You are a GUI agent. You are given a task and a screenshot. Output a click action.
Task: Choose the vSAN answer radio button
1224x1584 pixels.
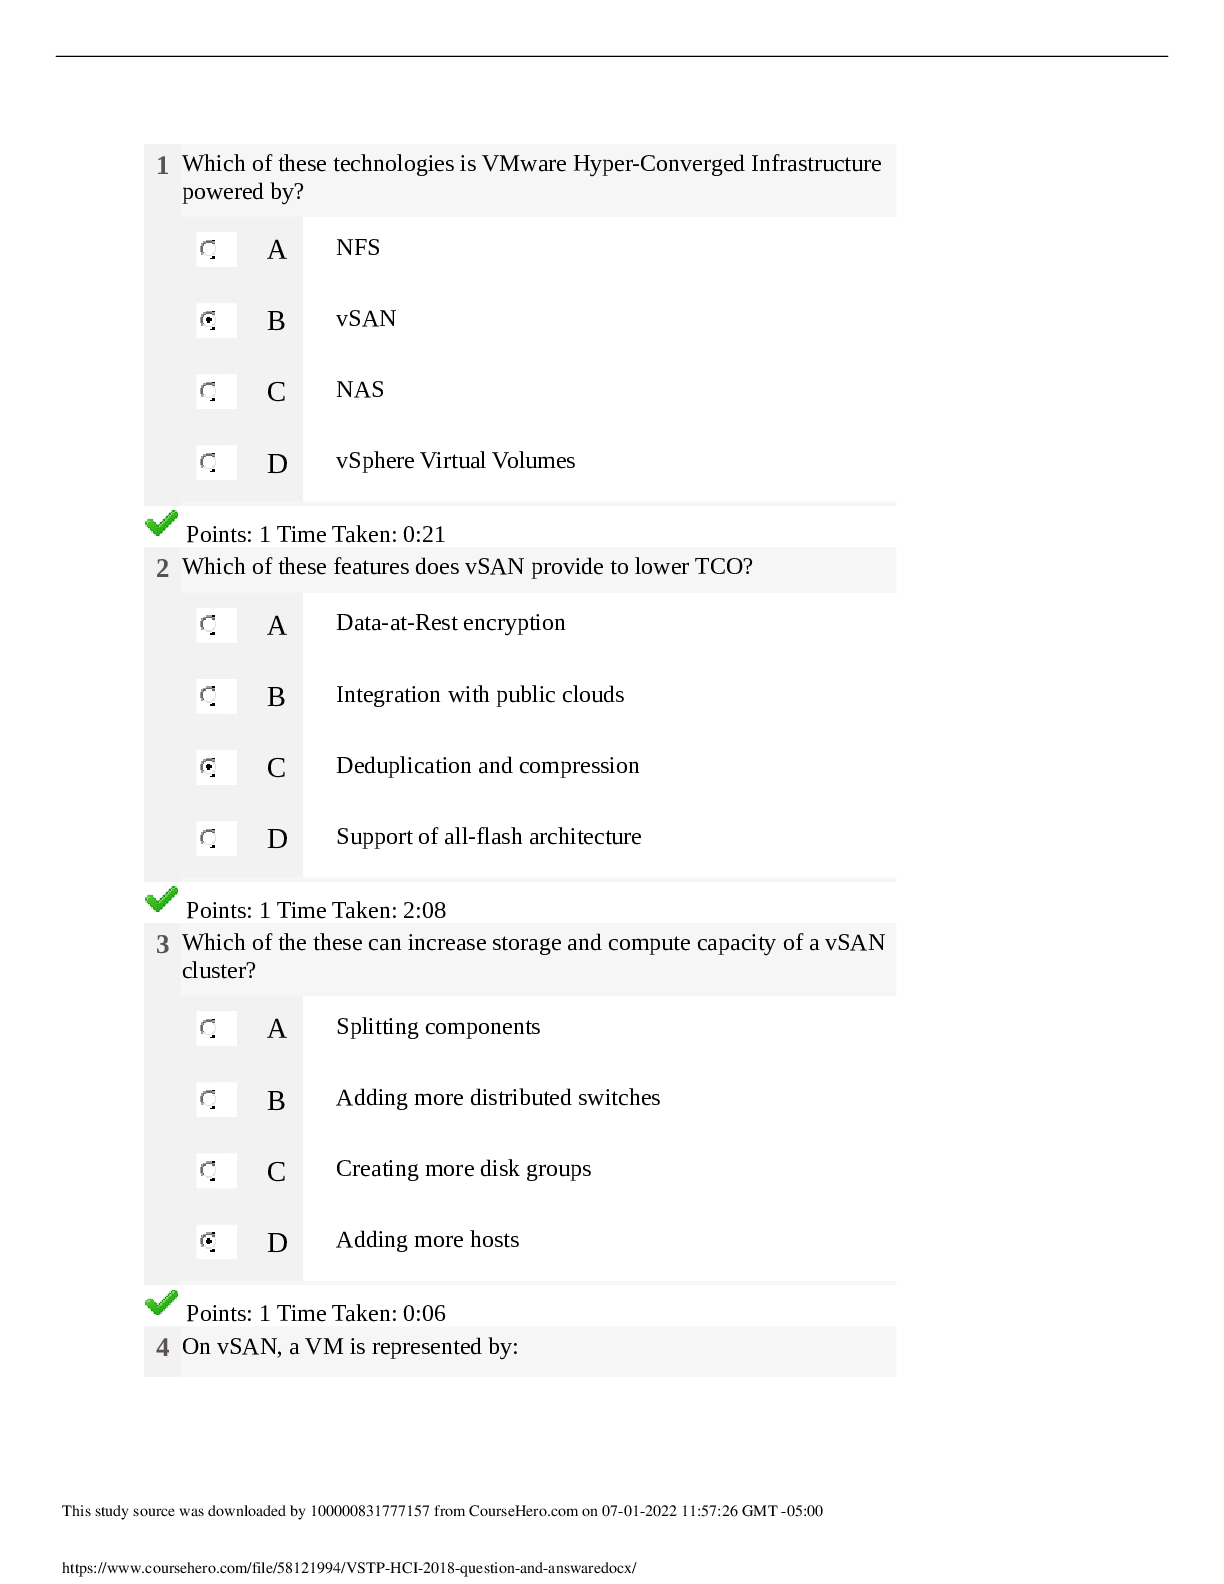tap(208, 320)
